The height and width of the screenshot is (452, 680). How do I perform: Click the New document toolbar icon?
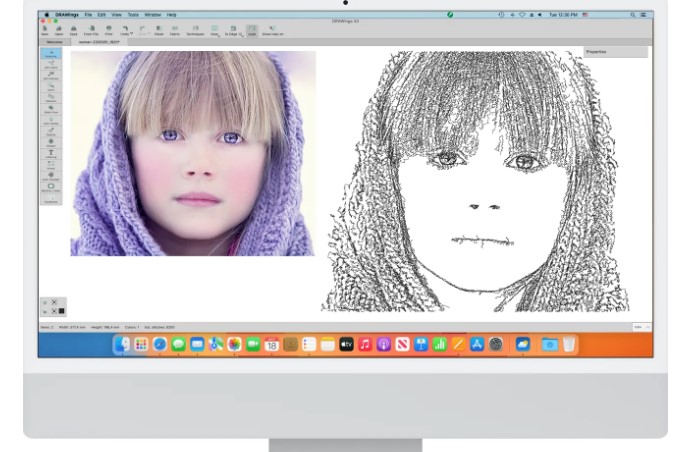(x=46, y=30)
